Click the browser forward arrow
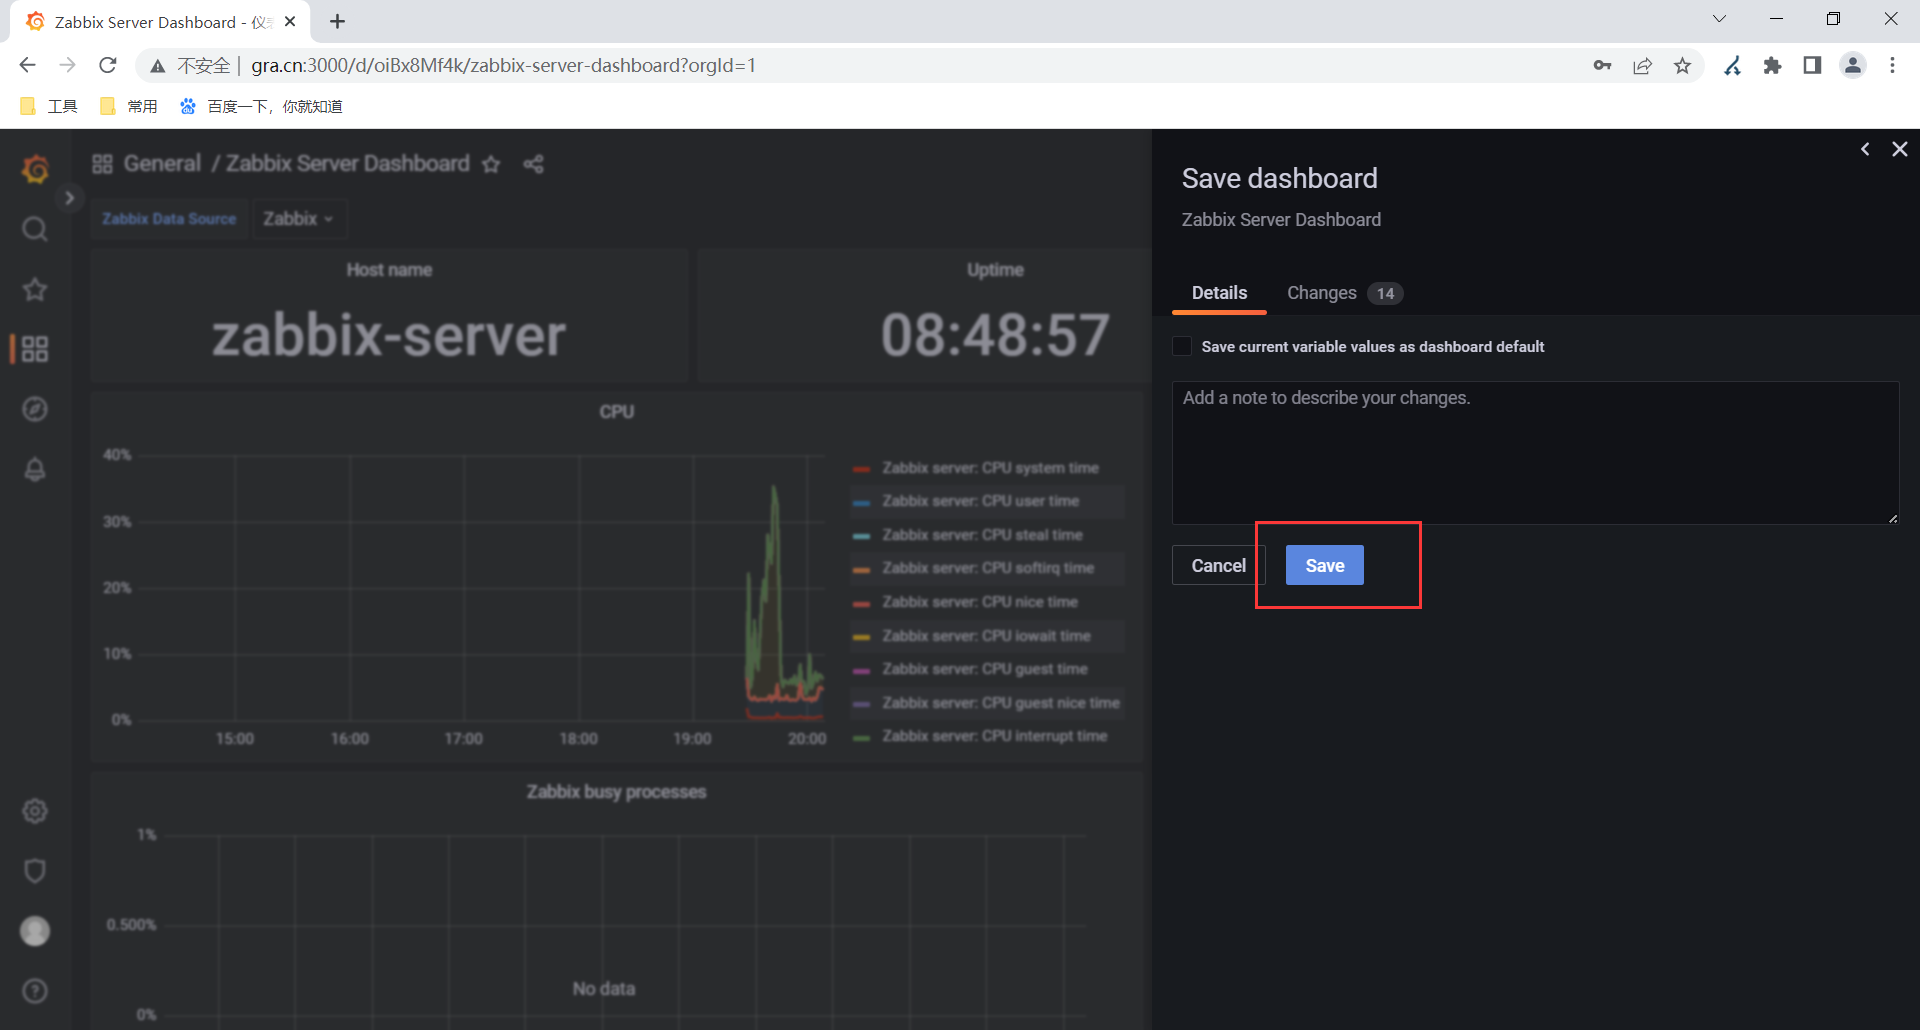Image resolution: width=1920 pixels, height=1030 pixels. [67, 65]
